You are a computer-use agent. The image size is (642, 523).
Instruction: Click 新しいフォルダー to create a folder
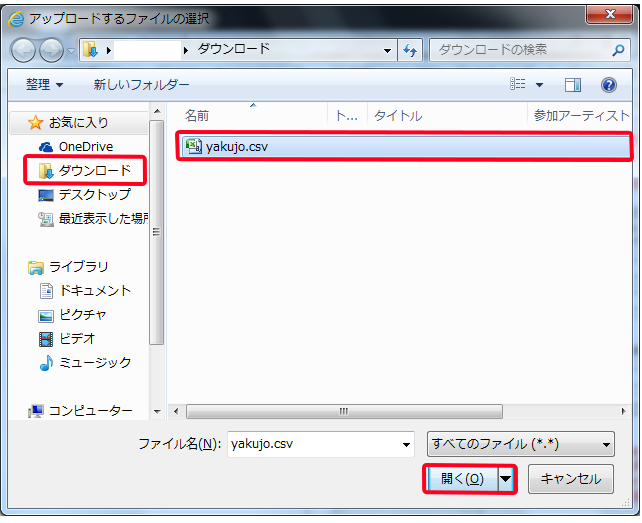coord(141,85)
